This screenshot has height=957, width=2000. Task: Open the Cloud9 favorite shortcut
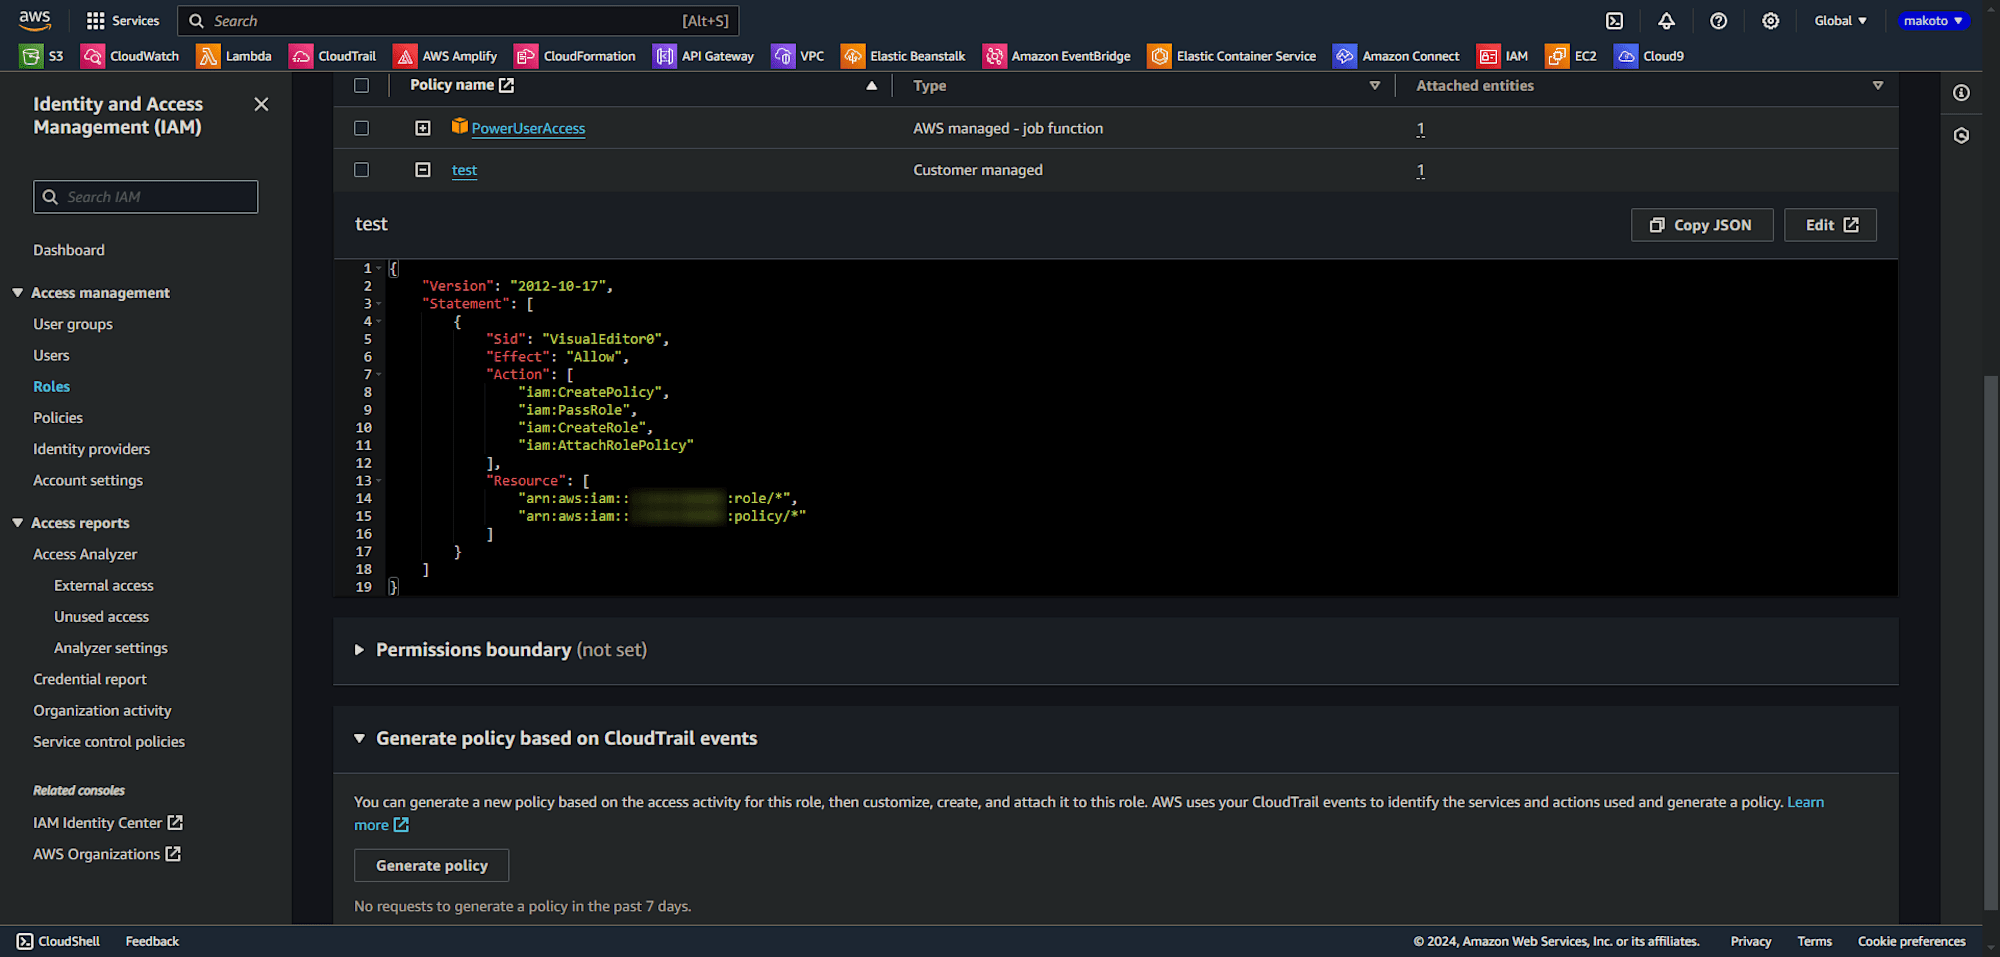tap(1650, 56)
